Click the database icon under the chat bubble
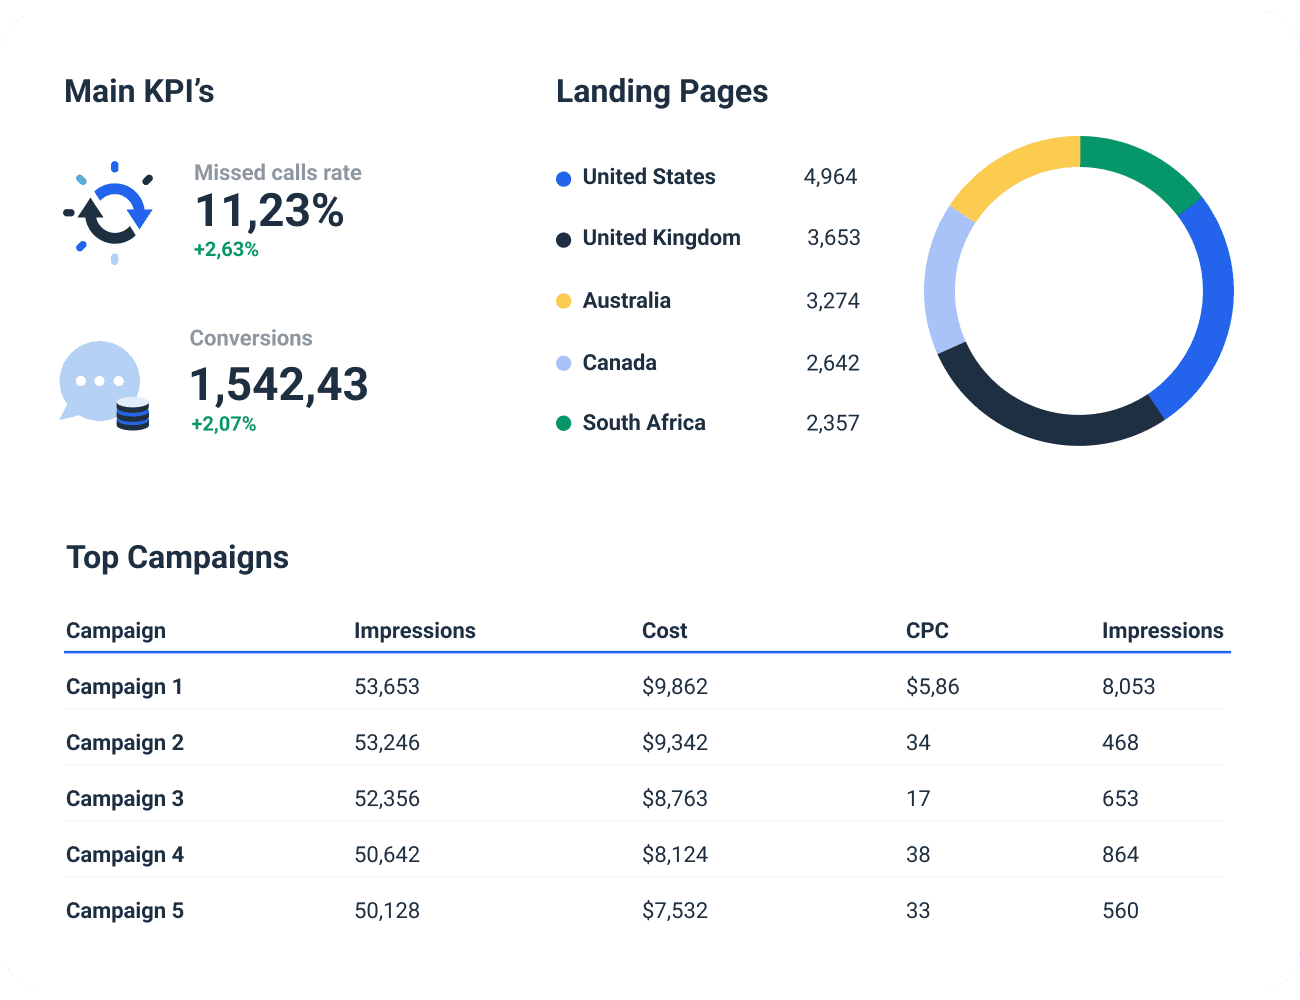The width and height of the screenshot is (1300, 1000). 133,415
